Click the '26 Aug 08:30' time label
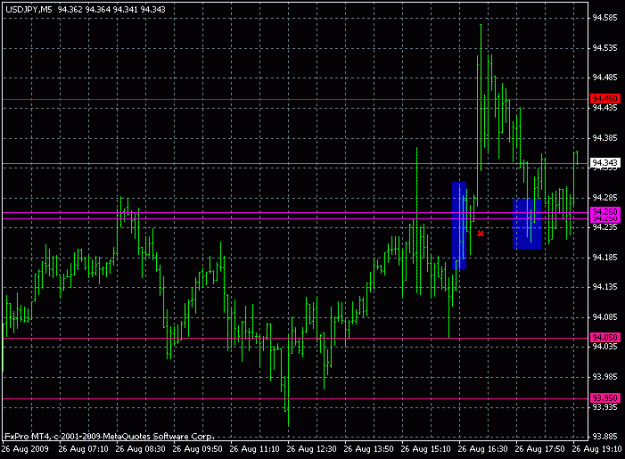The width and height of the screenshot is (625, 459). click(140, 449)
